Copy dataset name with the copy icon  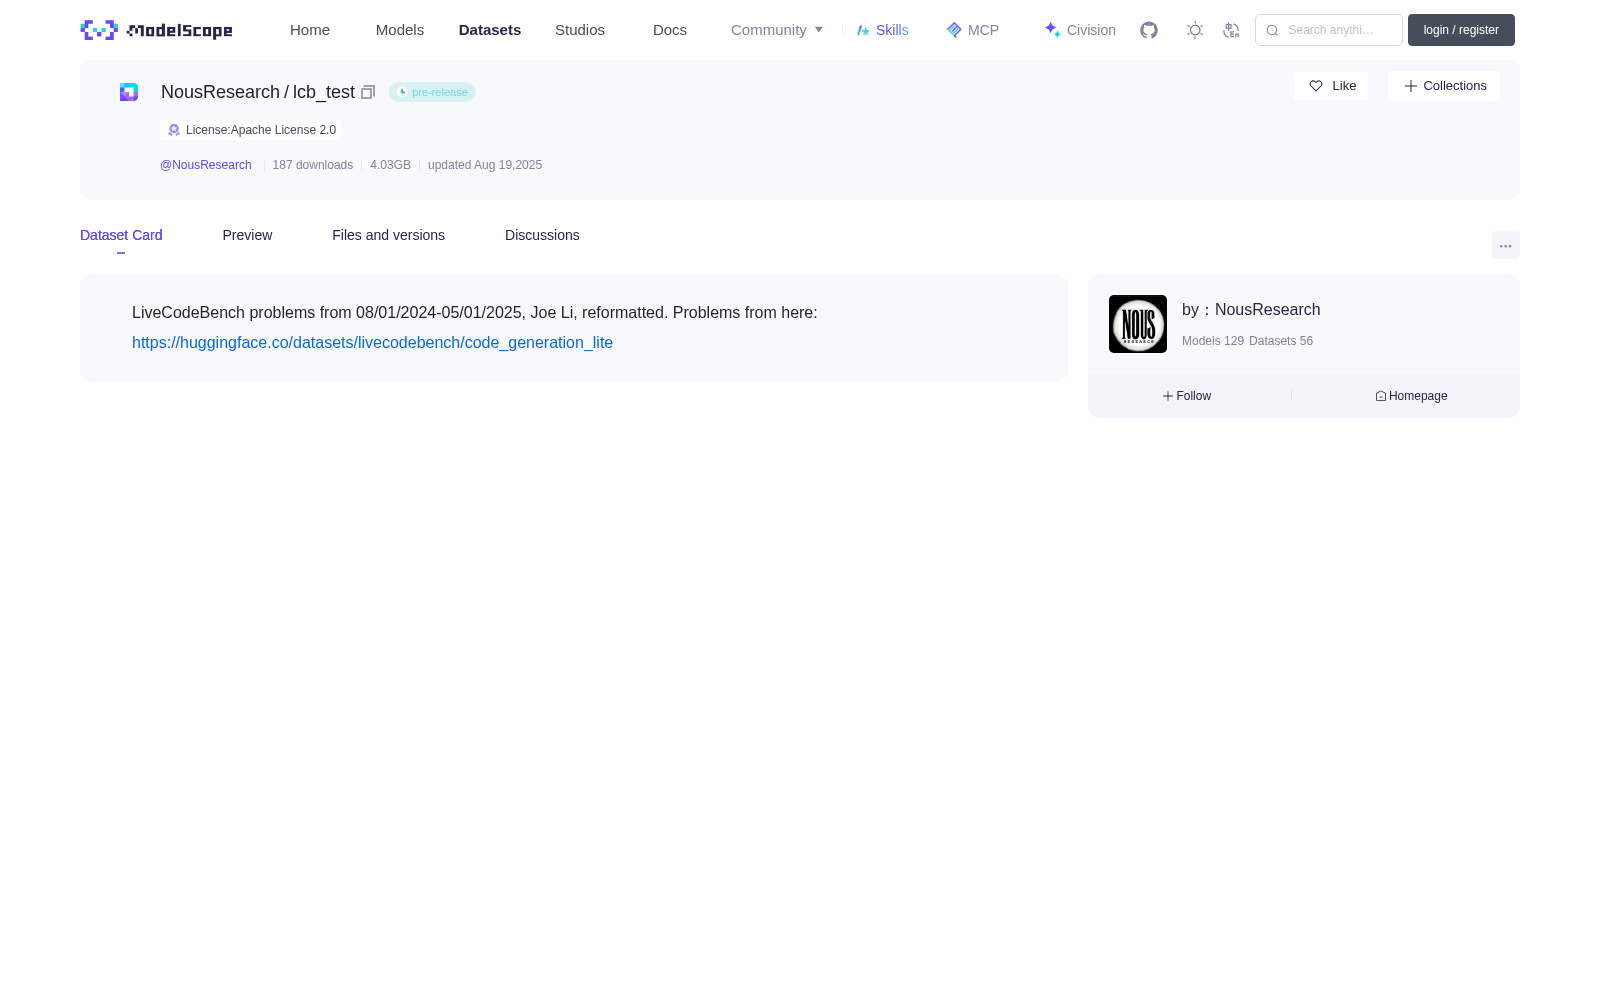pos(368,92)
